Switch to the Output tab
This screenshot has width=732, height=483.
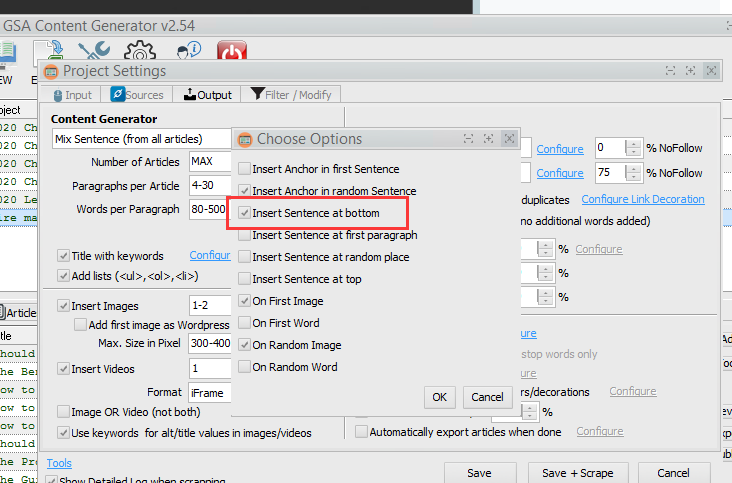pyautogui.click(x=208, y=95)
